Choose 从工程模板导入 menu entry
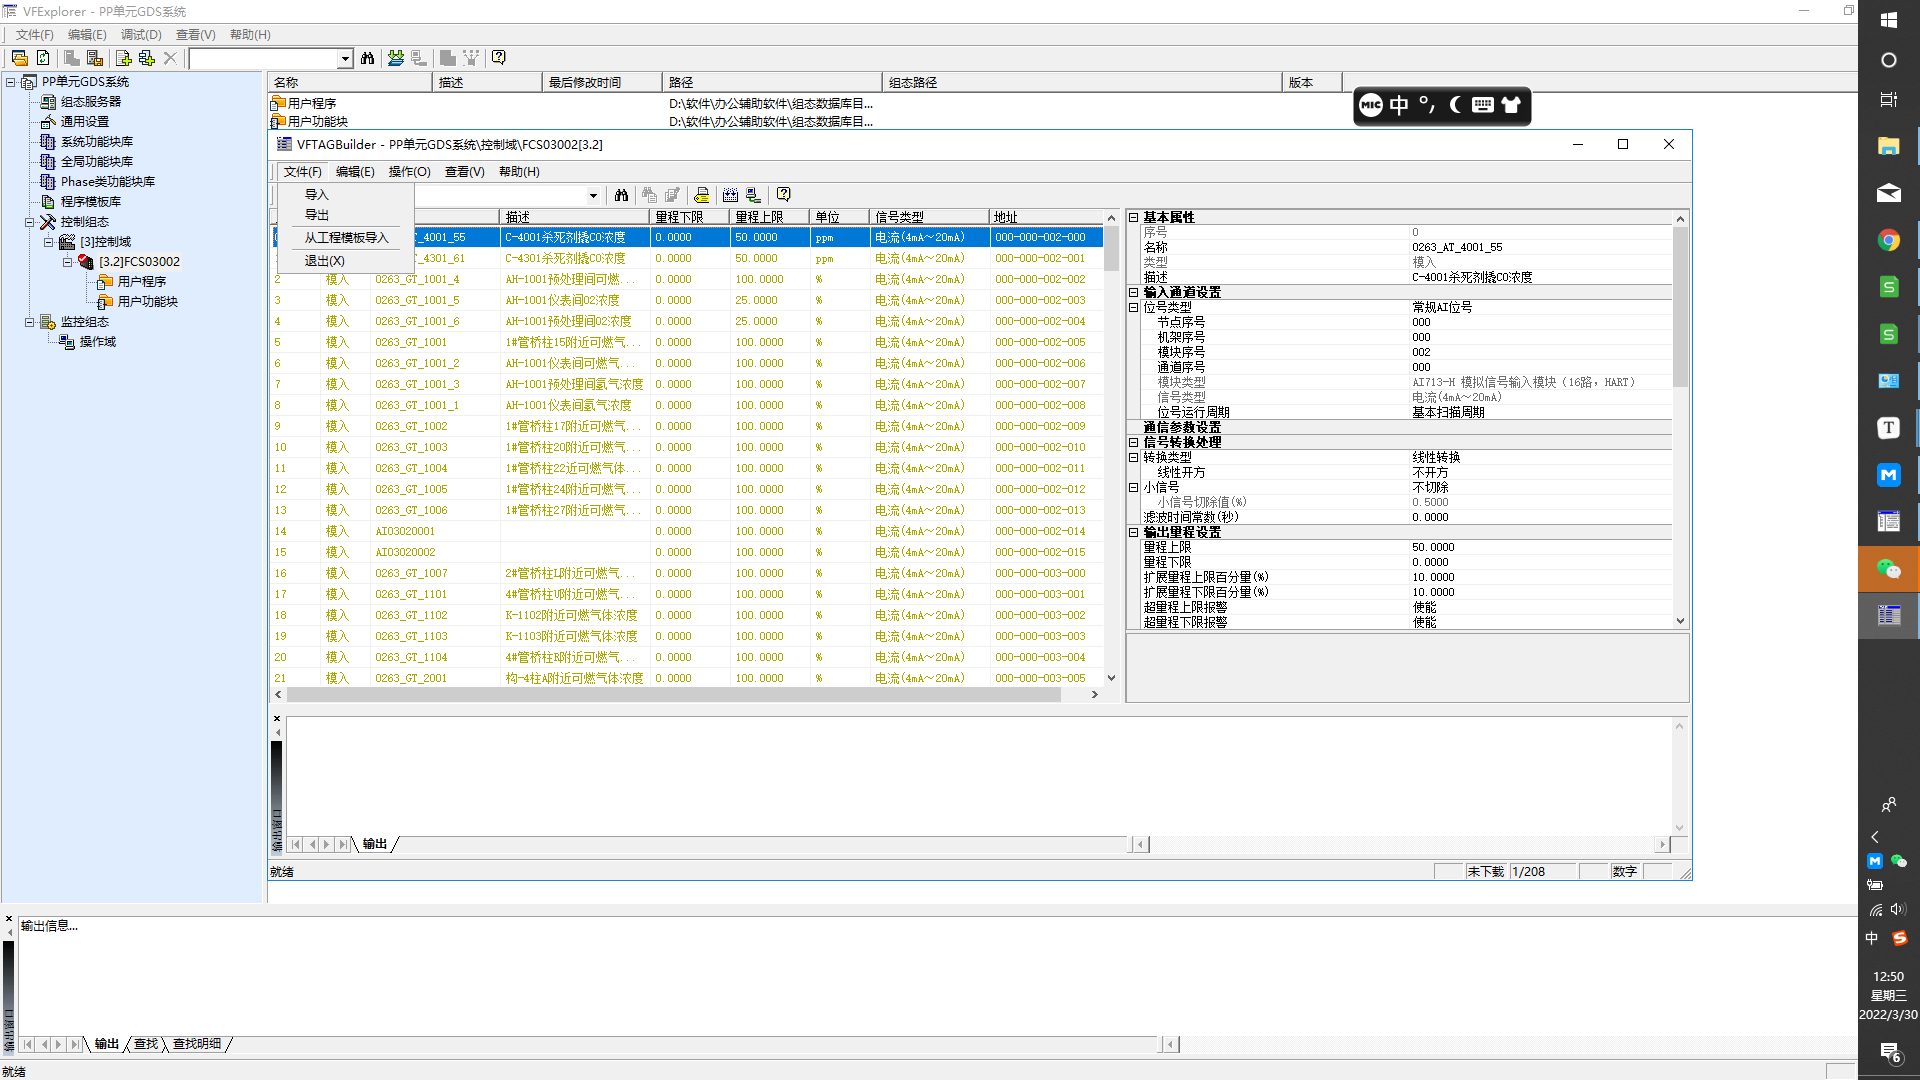The image size is (1920, 1080). tap(346, 238)
